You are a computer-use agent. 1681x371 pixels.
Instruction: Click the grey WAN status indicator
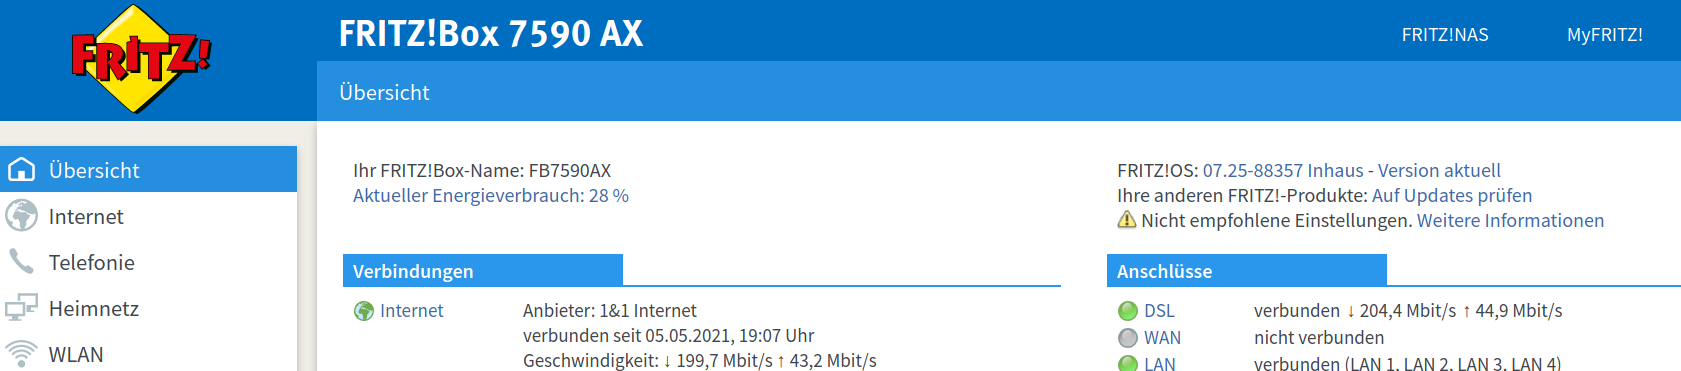click(1128, 338)
